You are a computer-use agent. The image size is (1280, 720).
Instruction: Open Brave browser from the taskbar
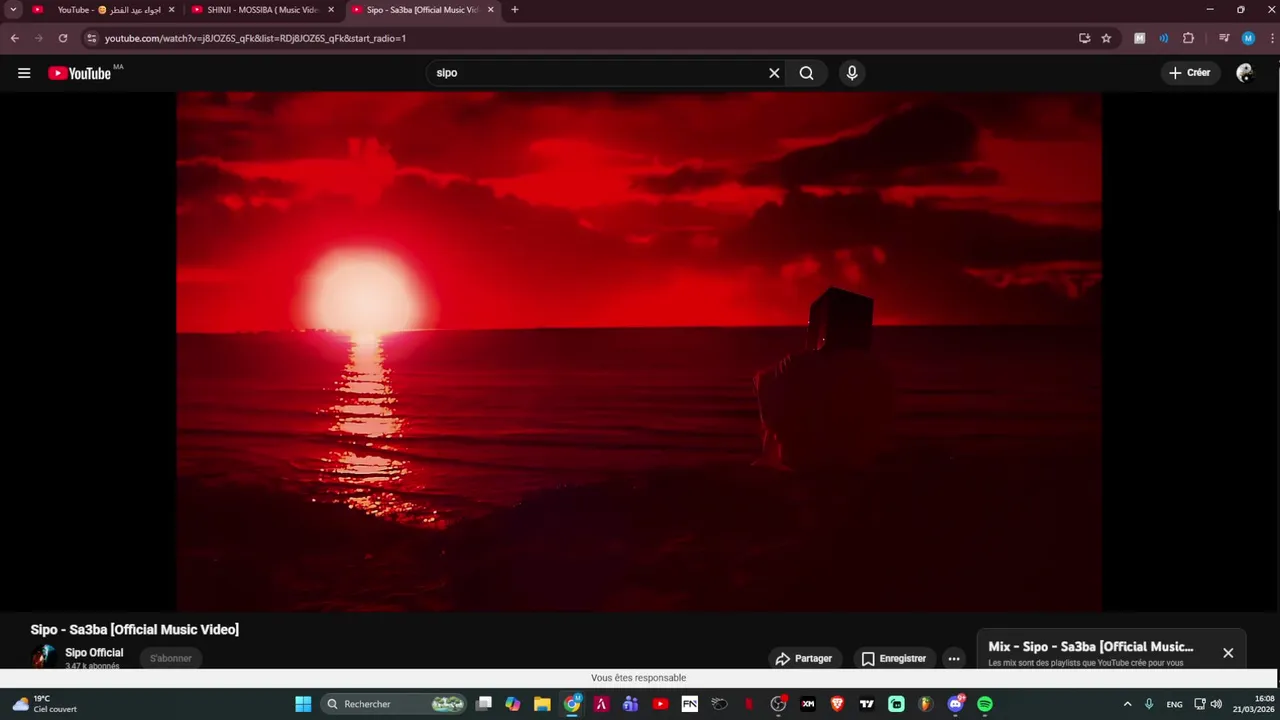(837, 704)
